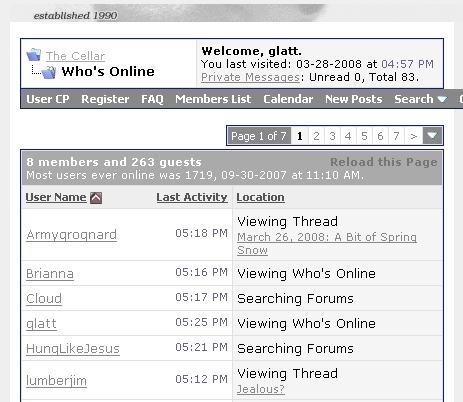
Task: Click the Who's Online folder icon
Action: [49, 72]
